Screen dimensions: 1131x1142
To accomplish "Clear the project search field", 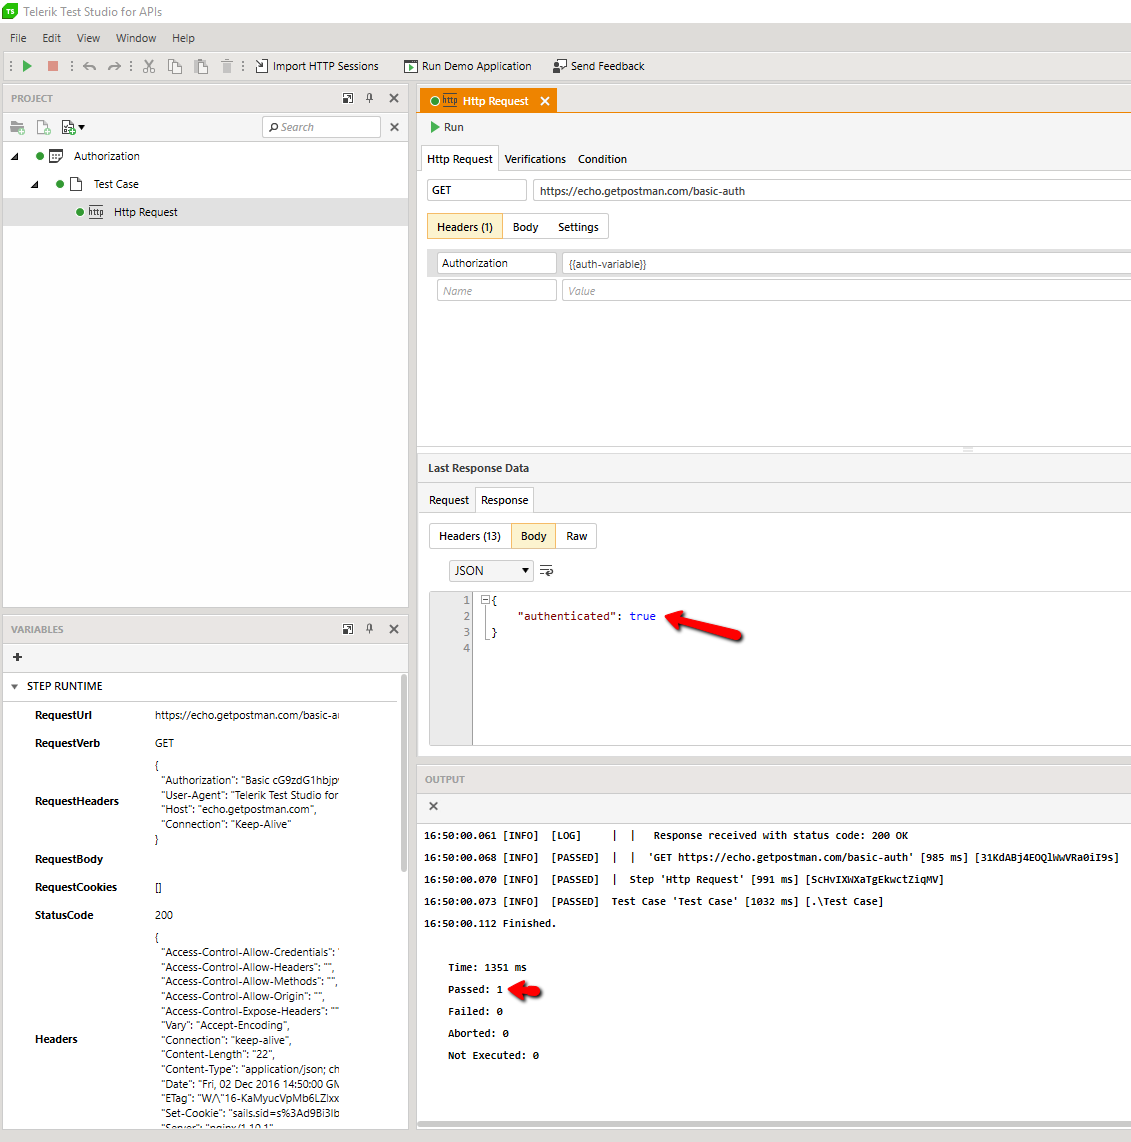I will (394, 127).
